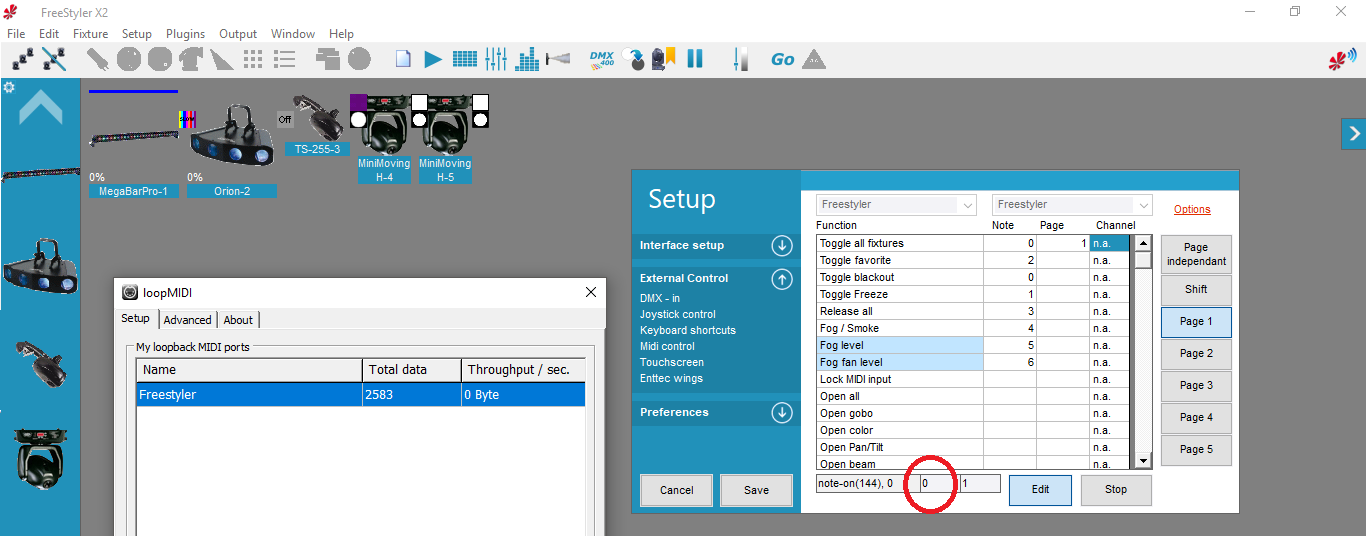Switch to the Advanced tab in loopMIDI

(x=188, y=320)
